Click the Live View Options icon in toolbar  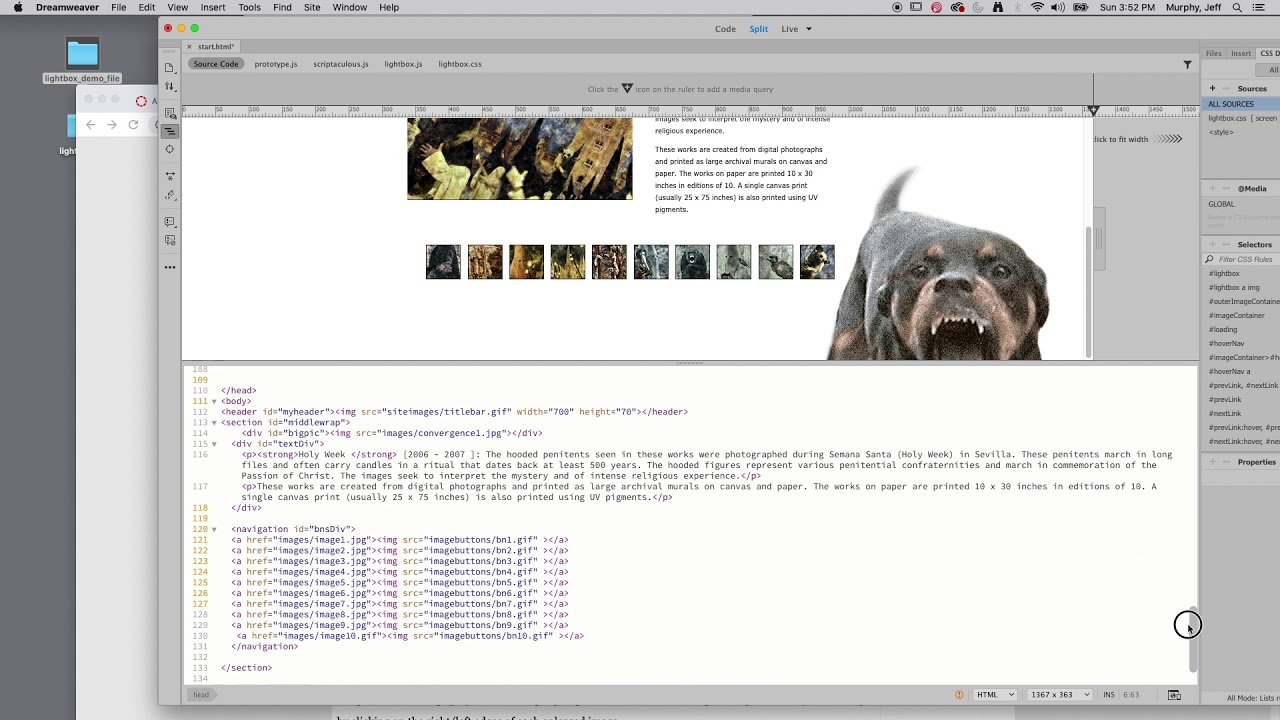[x=170, y=112]
